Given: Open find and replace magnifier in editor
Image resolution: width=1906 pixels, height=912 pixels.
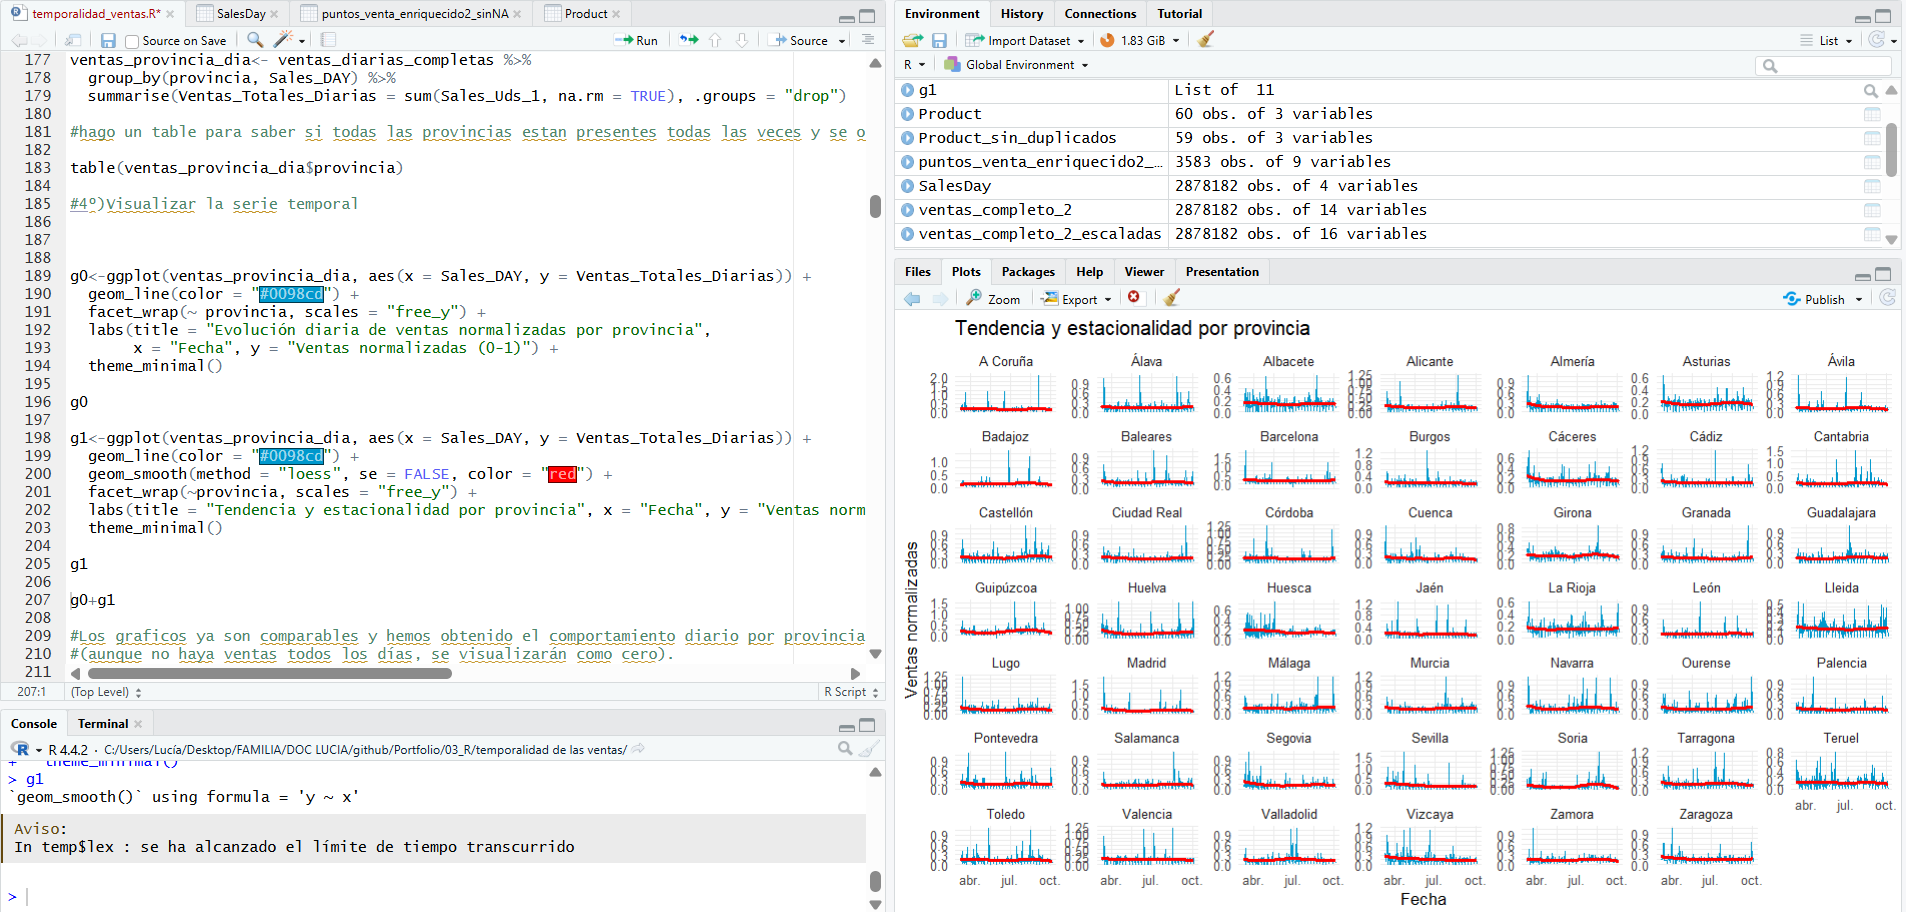Looking at the screenshot, I should click(255, 40).
